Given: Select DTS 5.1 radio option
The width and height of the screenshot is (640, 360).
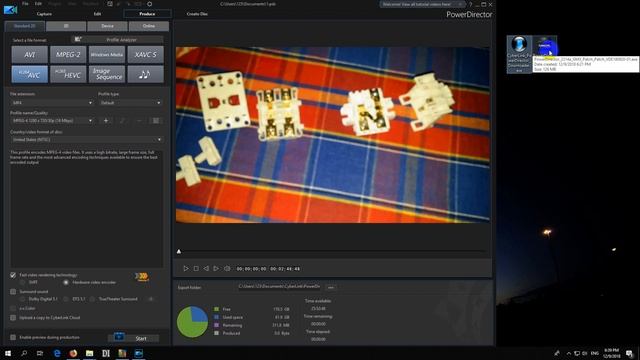Looking at the screenshot, I should 66,299.
